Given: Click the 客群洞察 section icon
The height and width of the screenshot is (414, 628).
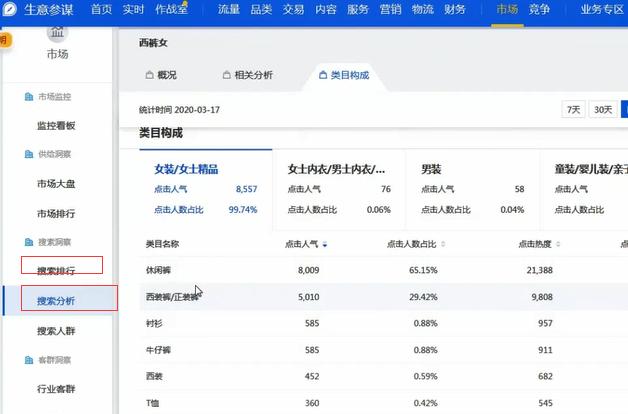Looking at the screenshot, I should click(x=29, y=360).
